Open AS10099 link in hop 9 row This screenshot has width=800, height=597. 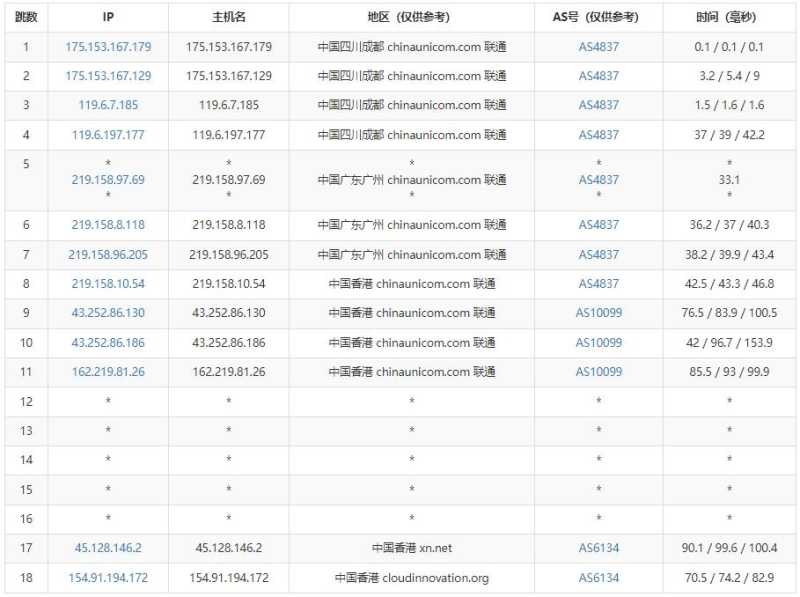coord(598,313)
